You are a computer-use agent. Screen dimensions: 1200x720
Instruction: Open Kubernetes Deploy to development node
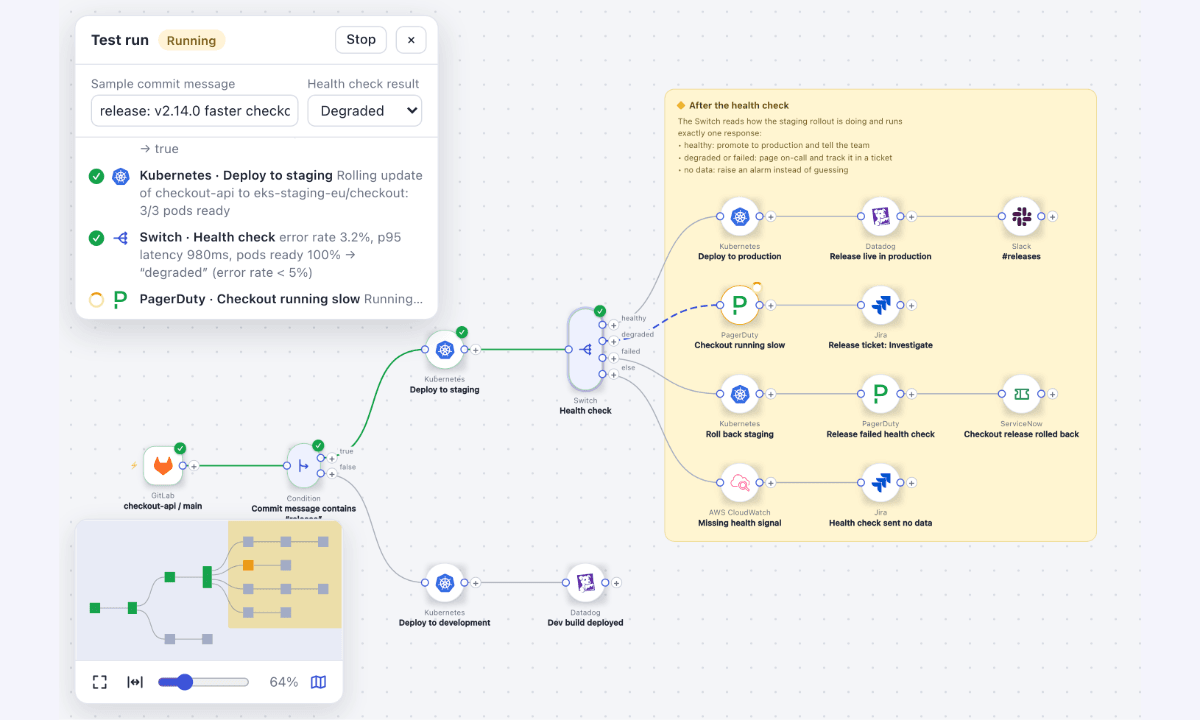click(445, 583)
